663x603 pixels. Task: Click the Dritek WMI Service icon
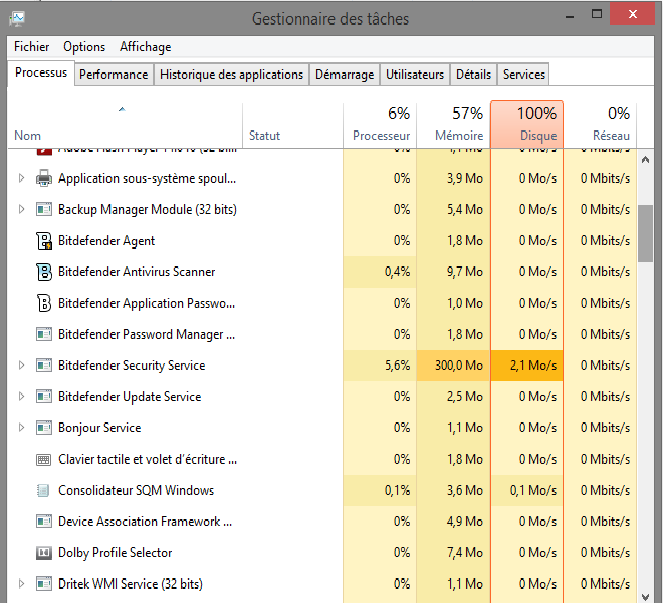pyautogui.click(x=44, y=584)
